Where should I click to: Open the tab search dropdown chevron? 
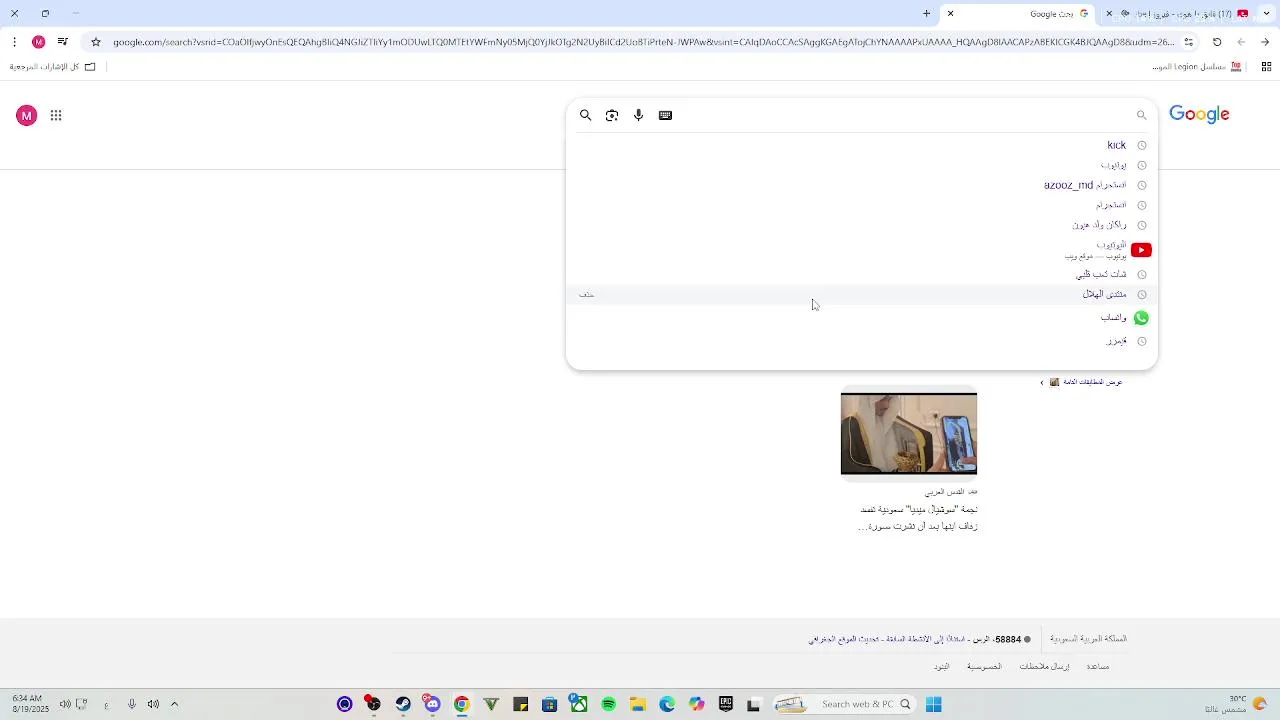[1267, 14]
